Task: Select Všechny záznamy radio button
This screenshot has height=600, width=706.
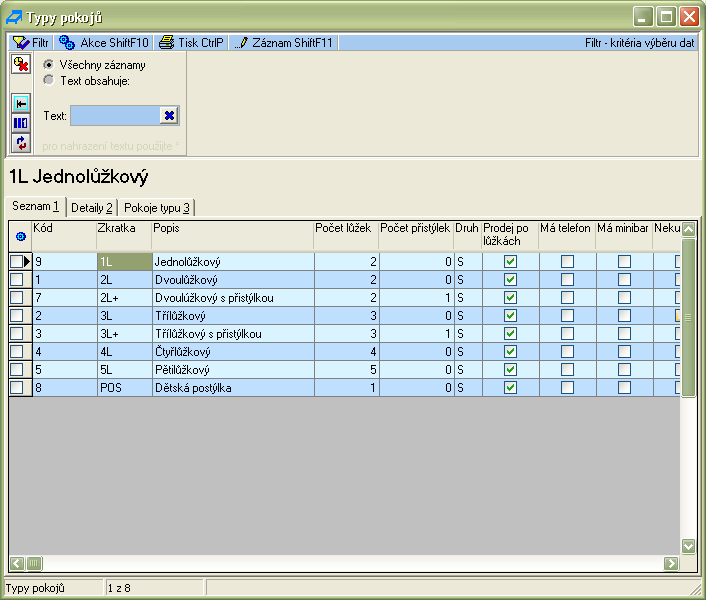Action: pos(48,64)
